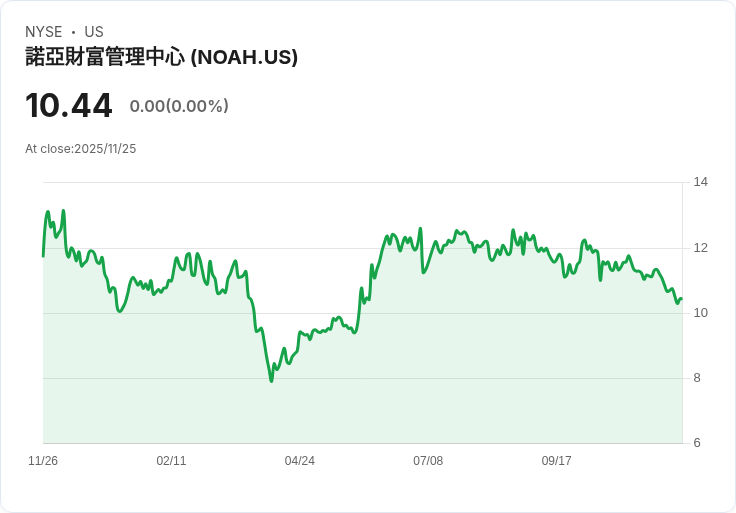Viewport: 736px width, 513px height.
Task: Open the NOAH.US stock title
Action: click(x=161, y=58)
